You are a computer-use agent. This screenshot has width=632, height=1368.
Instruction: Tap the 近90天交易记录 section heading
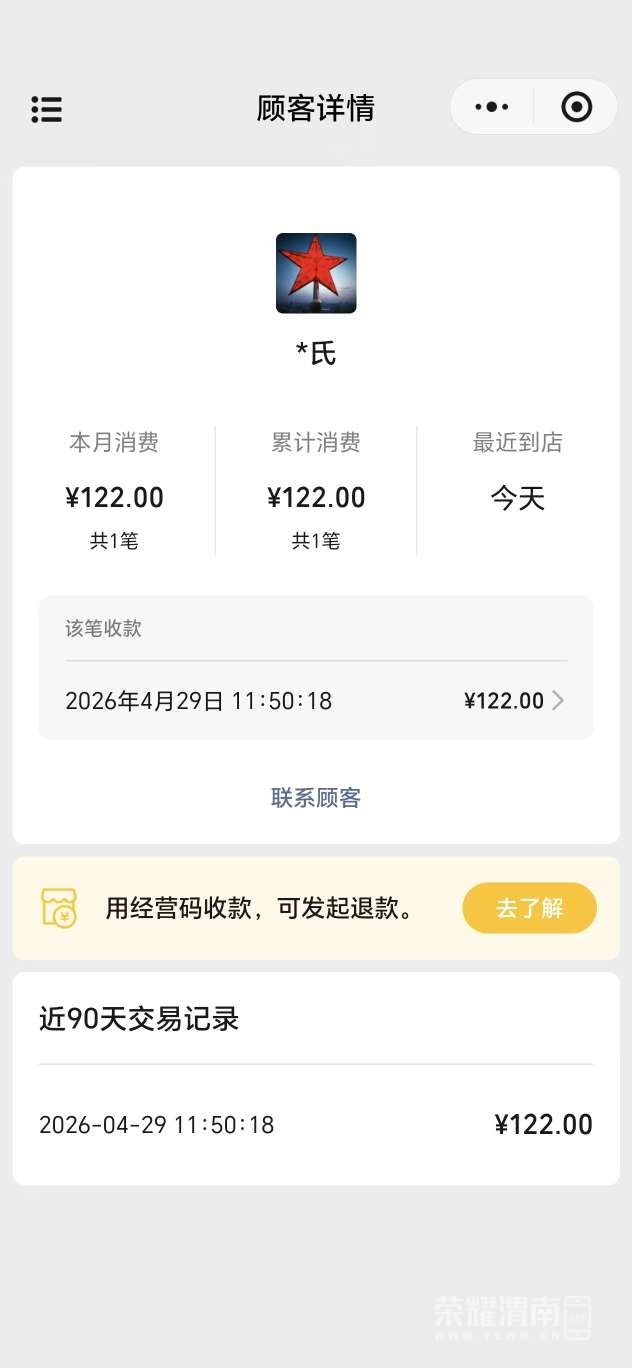coord(139,1019)
